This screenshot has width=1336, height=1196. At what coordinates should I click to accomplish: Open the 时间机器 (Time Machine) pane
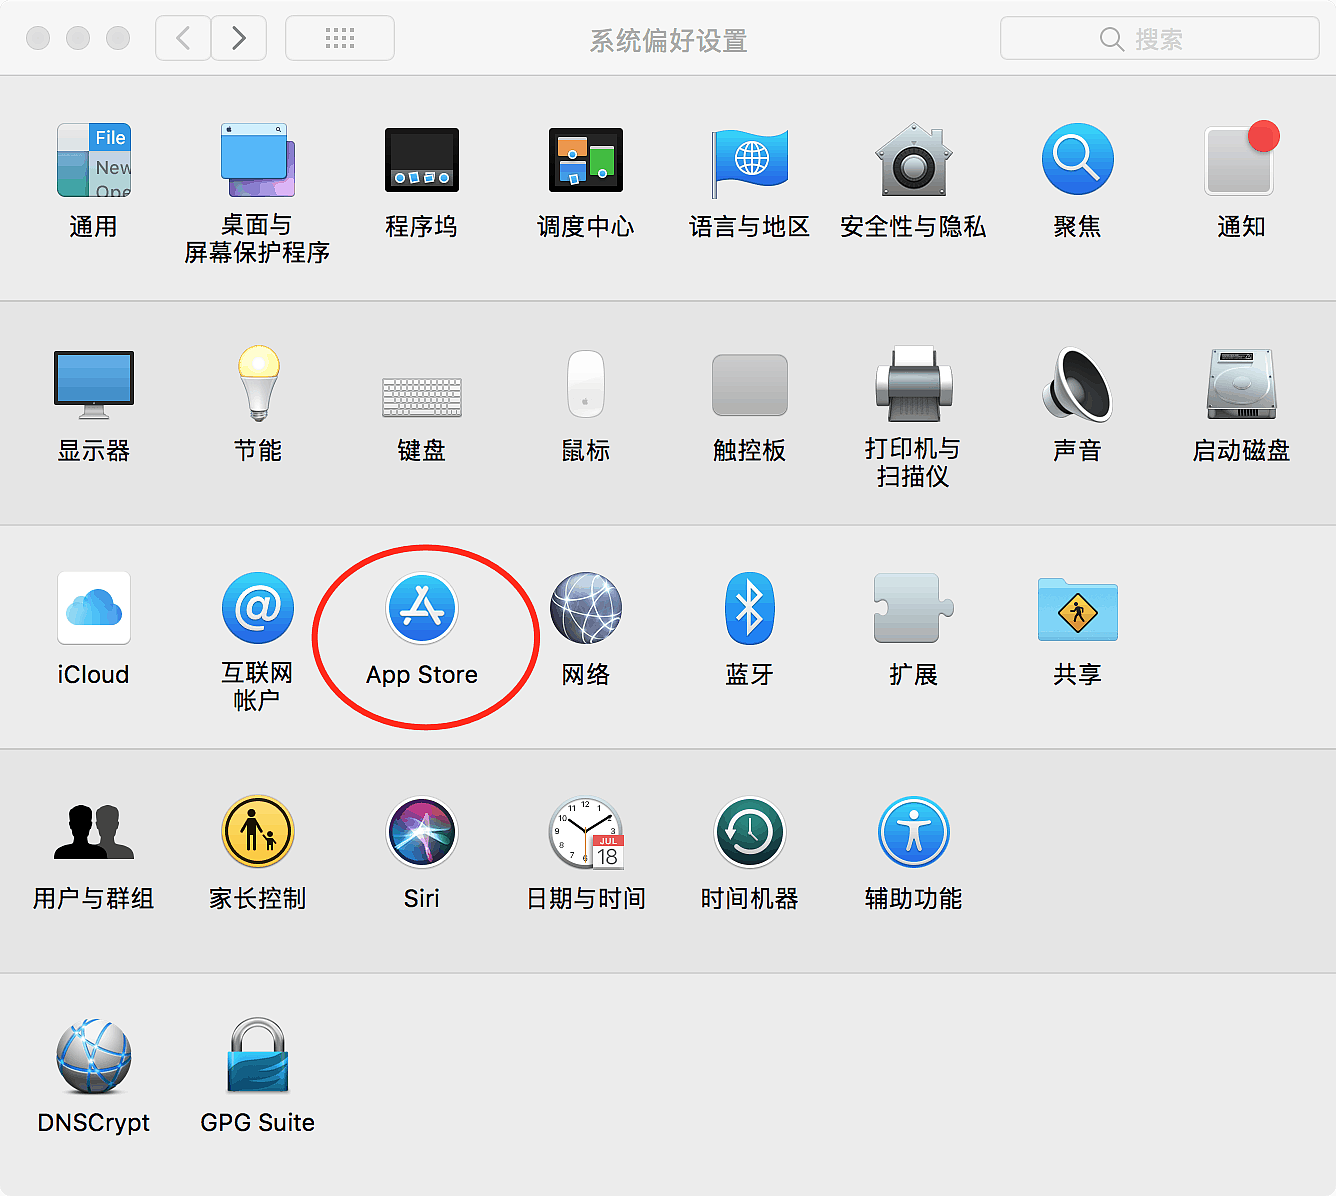(749, 833)
